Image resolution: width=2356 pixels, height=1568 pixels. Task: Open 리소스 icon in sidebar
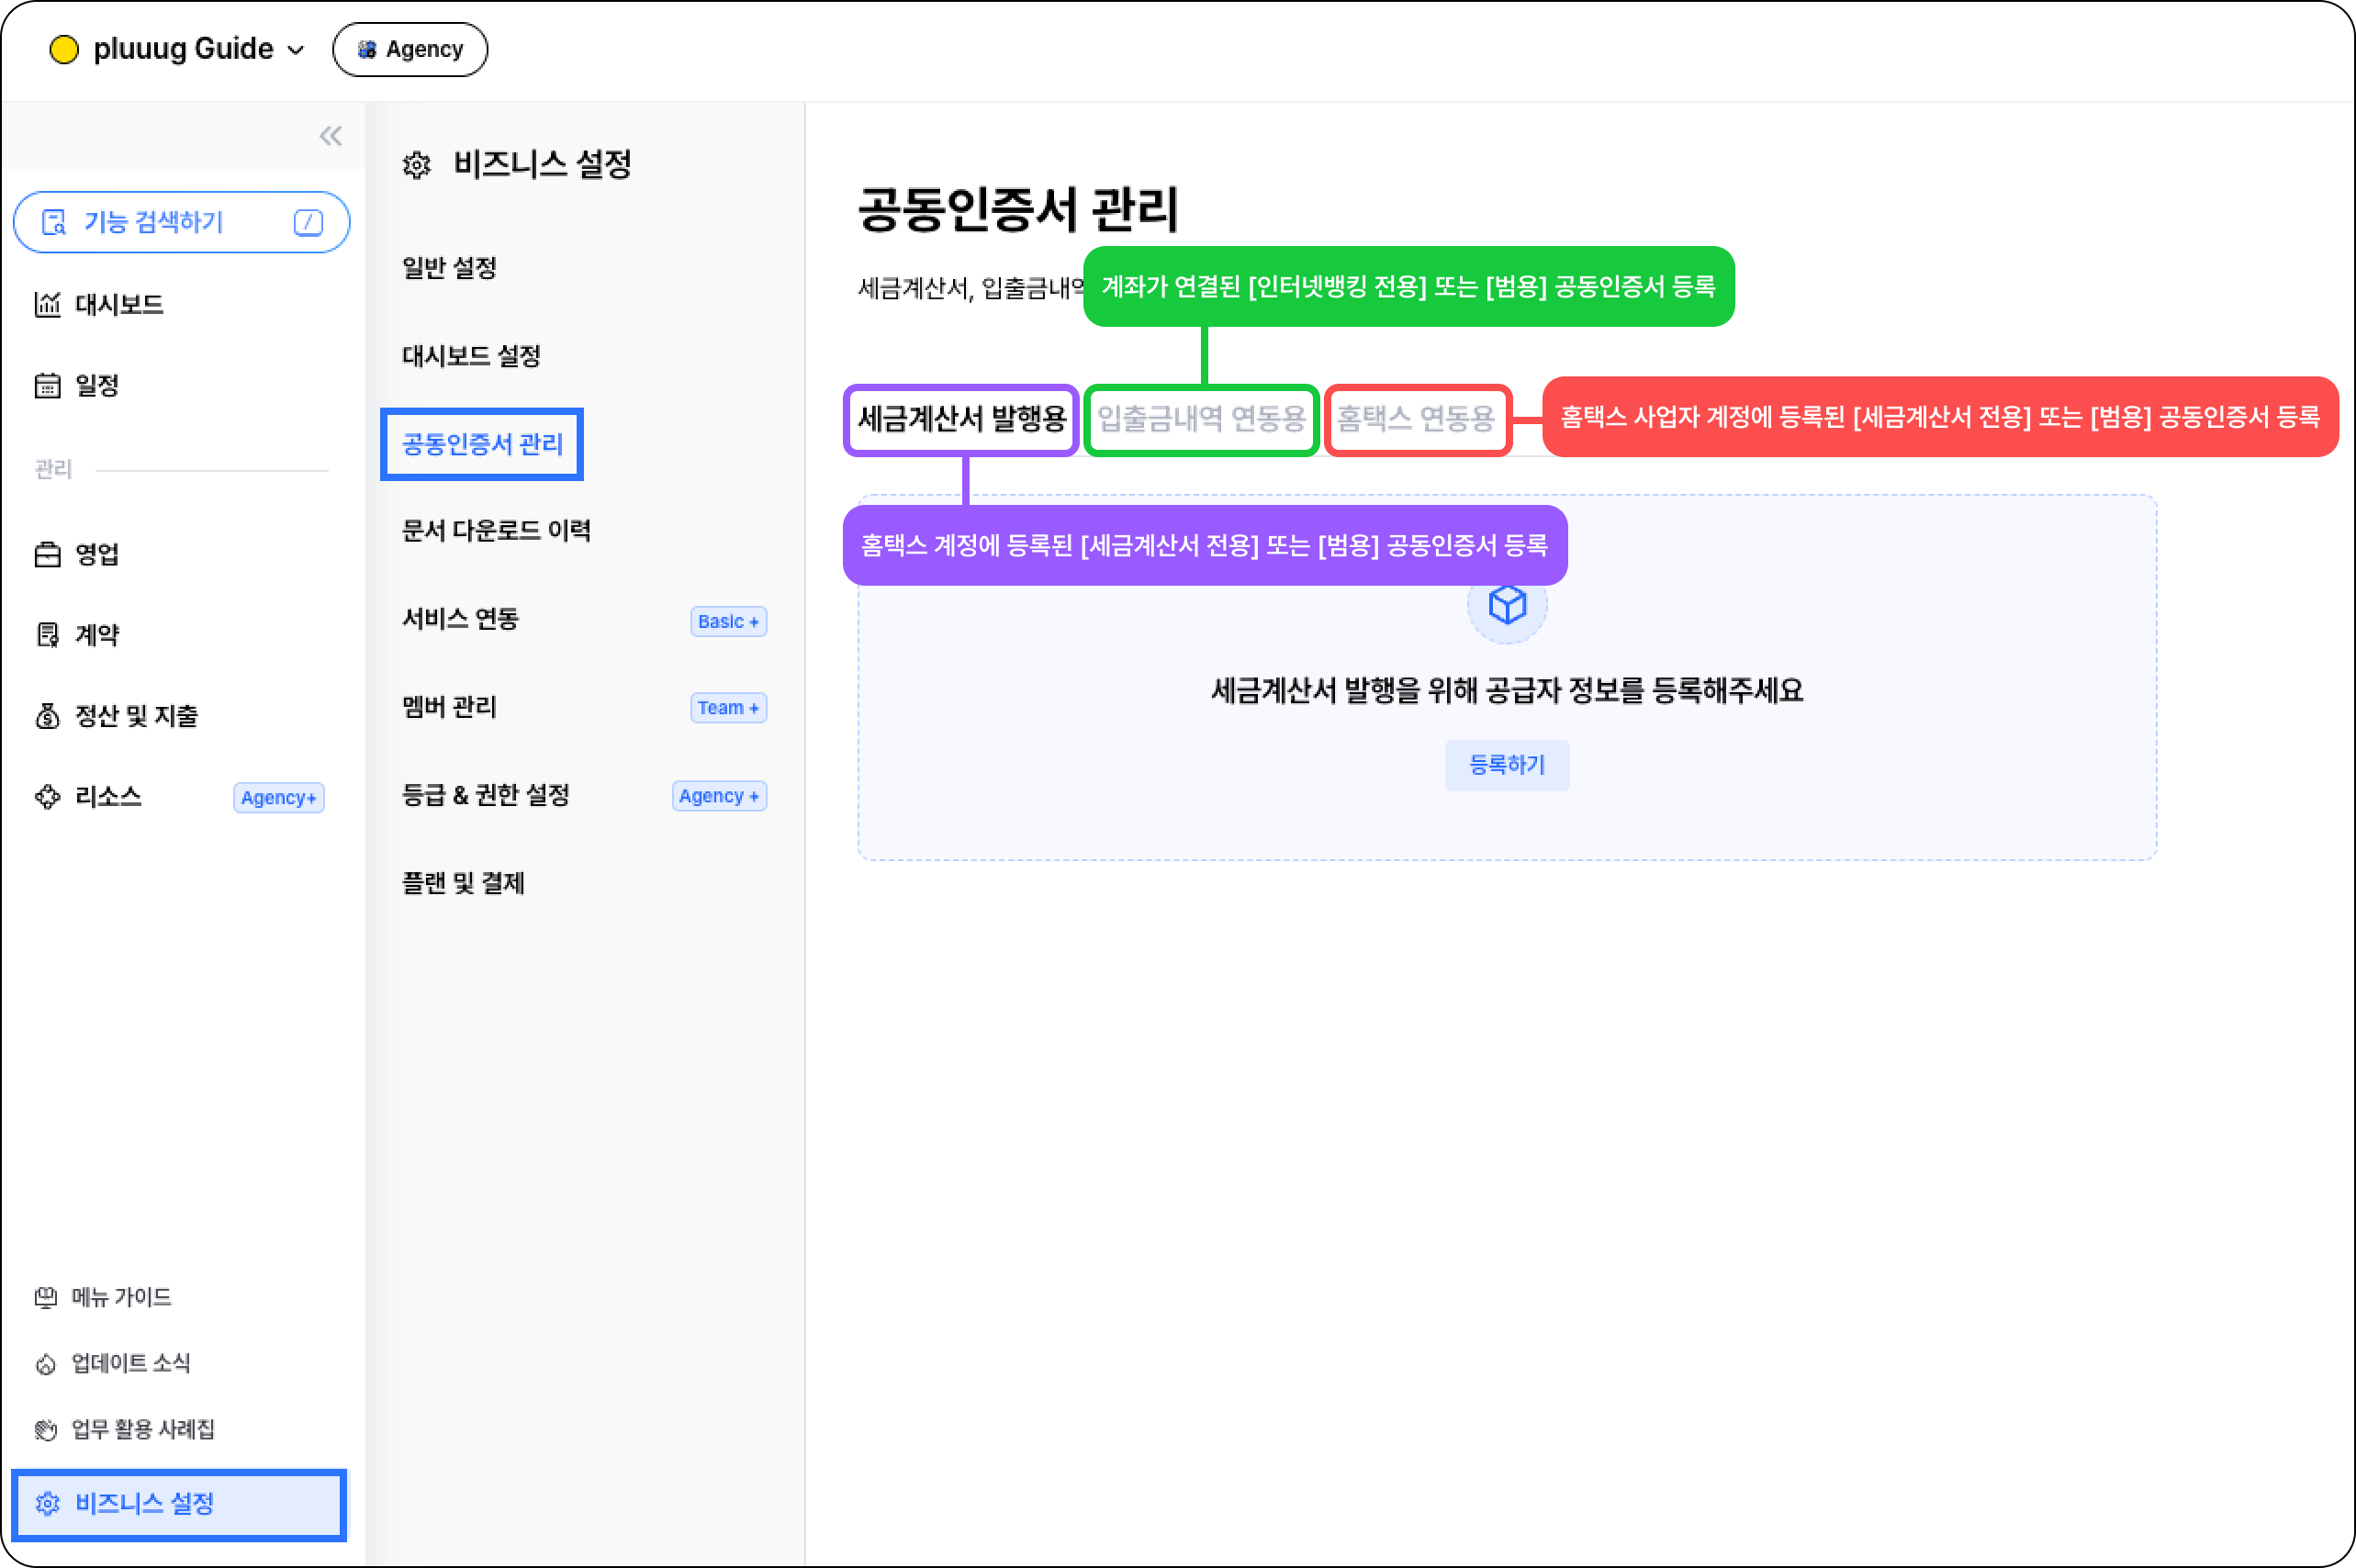tap(47, 797)
